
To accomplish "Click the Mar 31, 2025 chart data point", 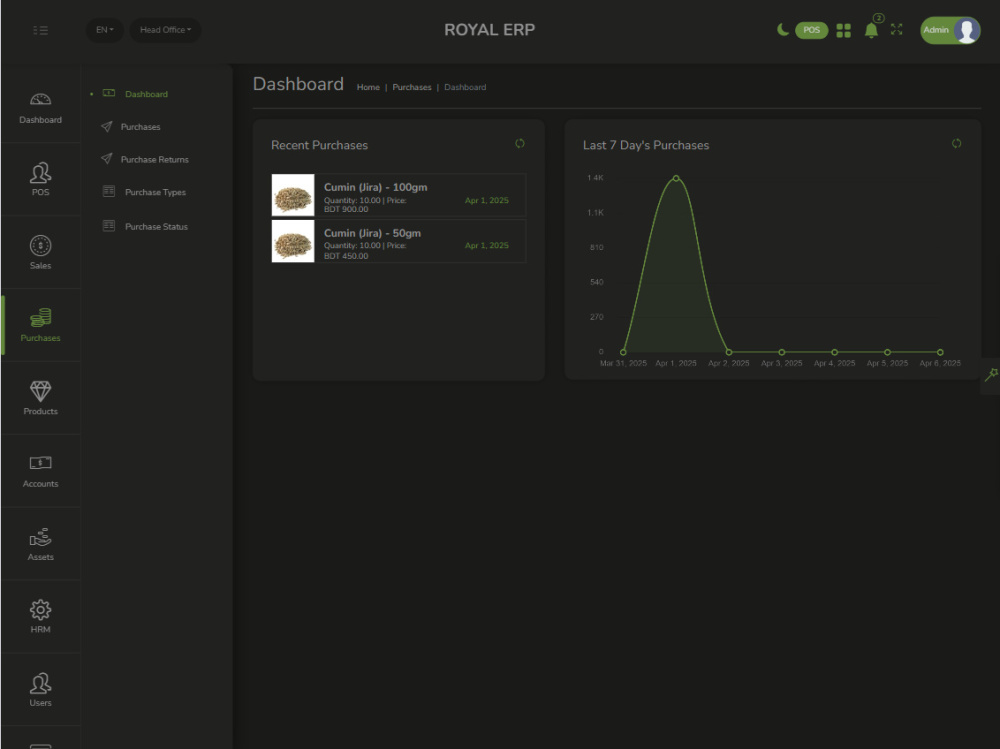I will [x=623, y=352].
